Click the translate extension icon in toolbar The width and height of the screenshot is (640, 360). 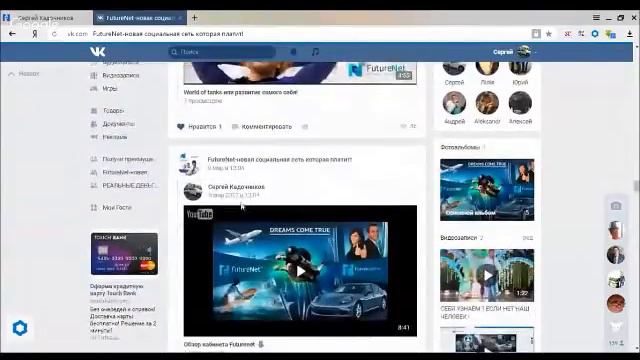point(611,34)
